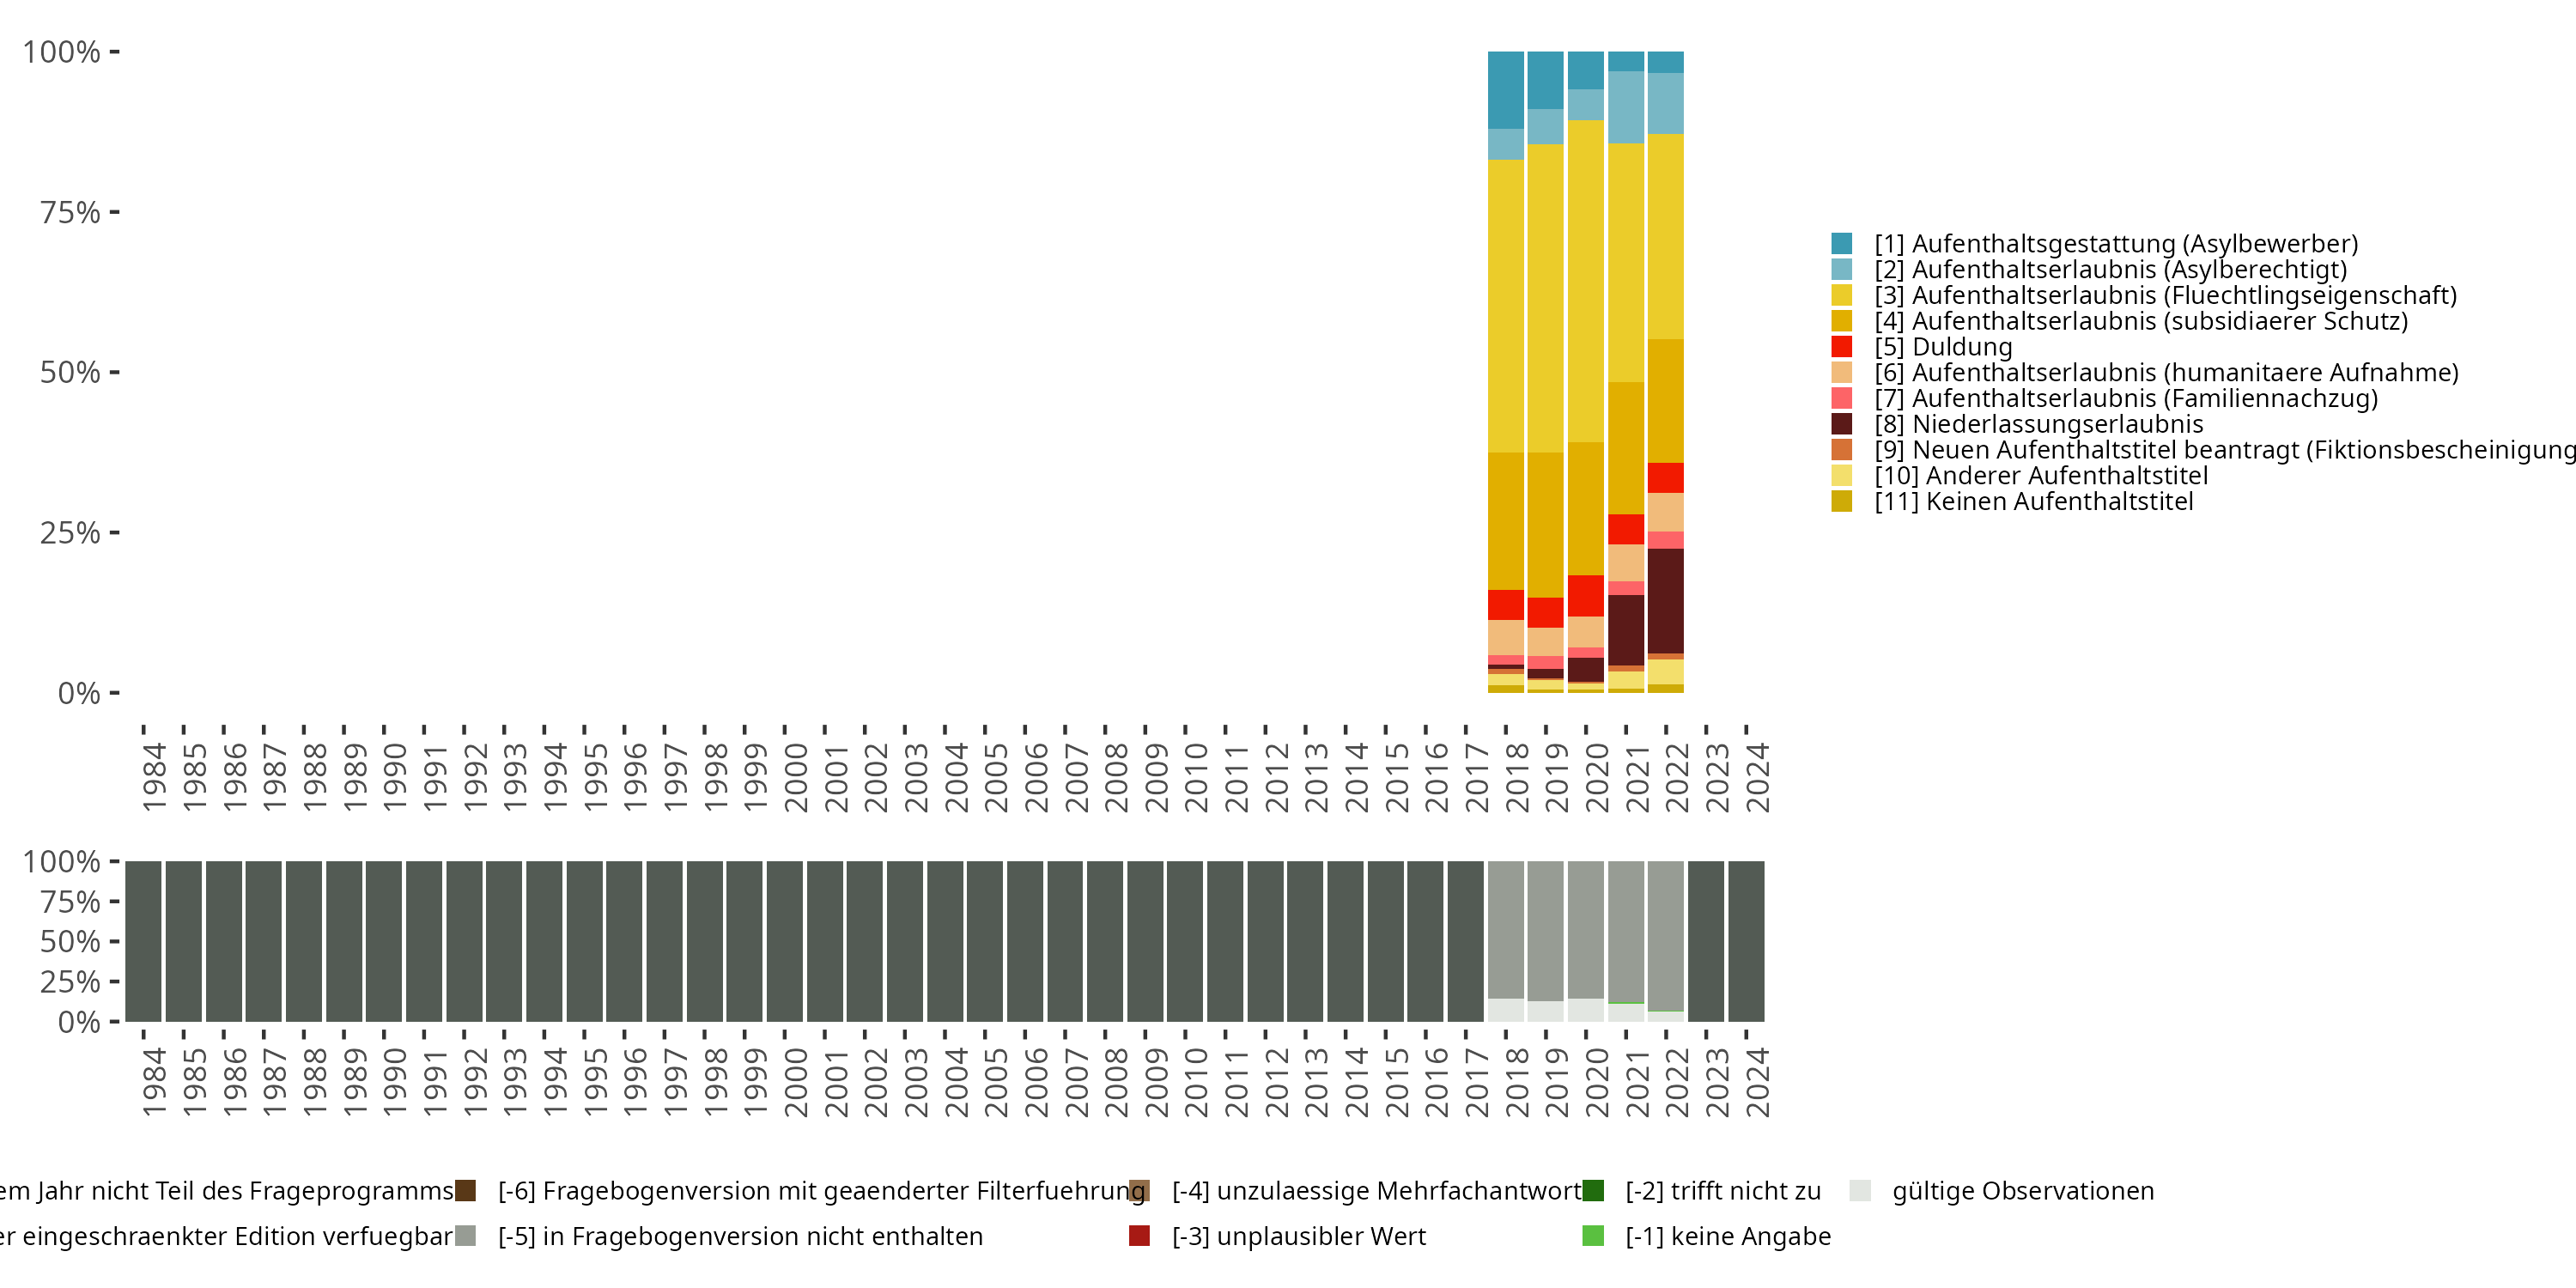Image resolution: width=2576 pixels, height=1288 pixels.
Task: Click the [3] Fluechtlingseigenschaft legend label
Action: pyautogui.click(x=2165, y=295)
